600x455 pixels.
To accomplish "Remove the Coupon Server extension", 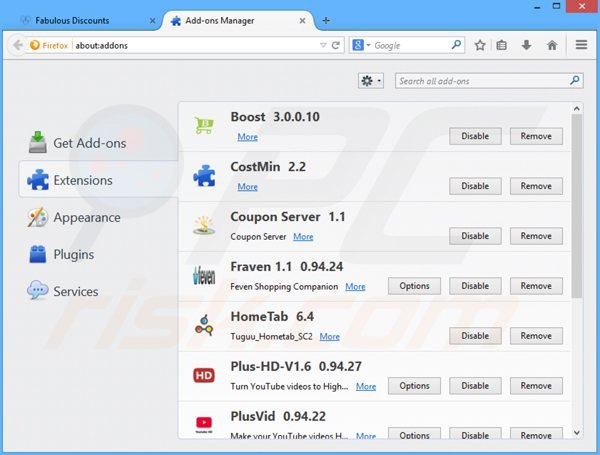I will (536, 236).
